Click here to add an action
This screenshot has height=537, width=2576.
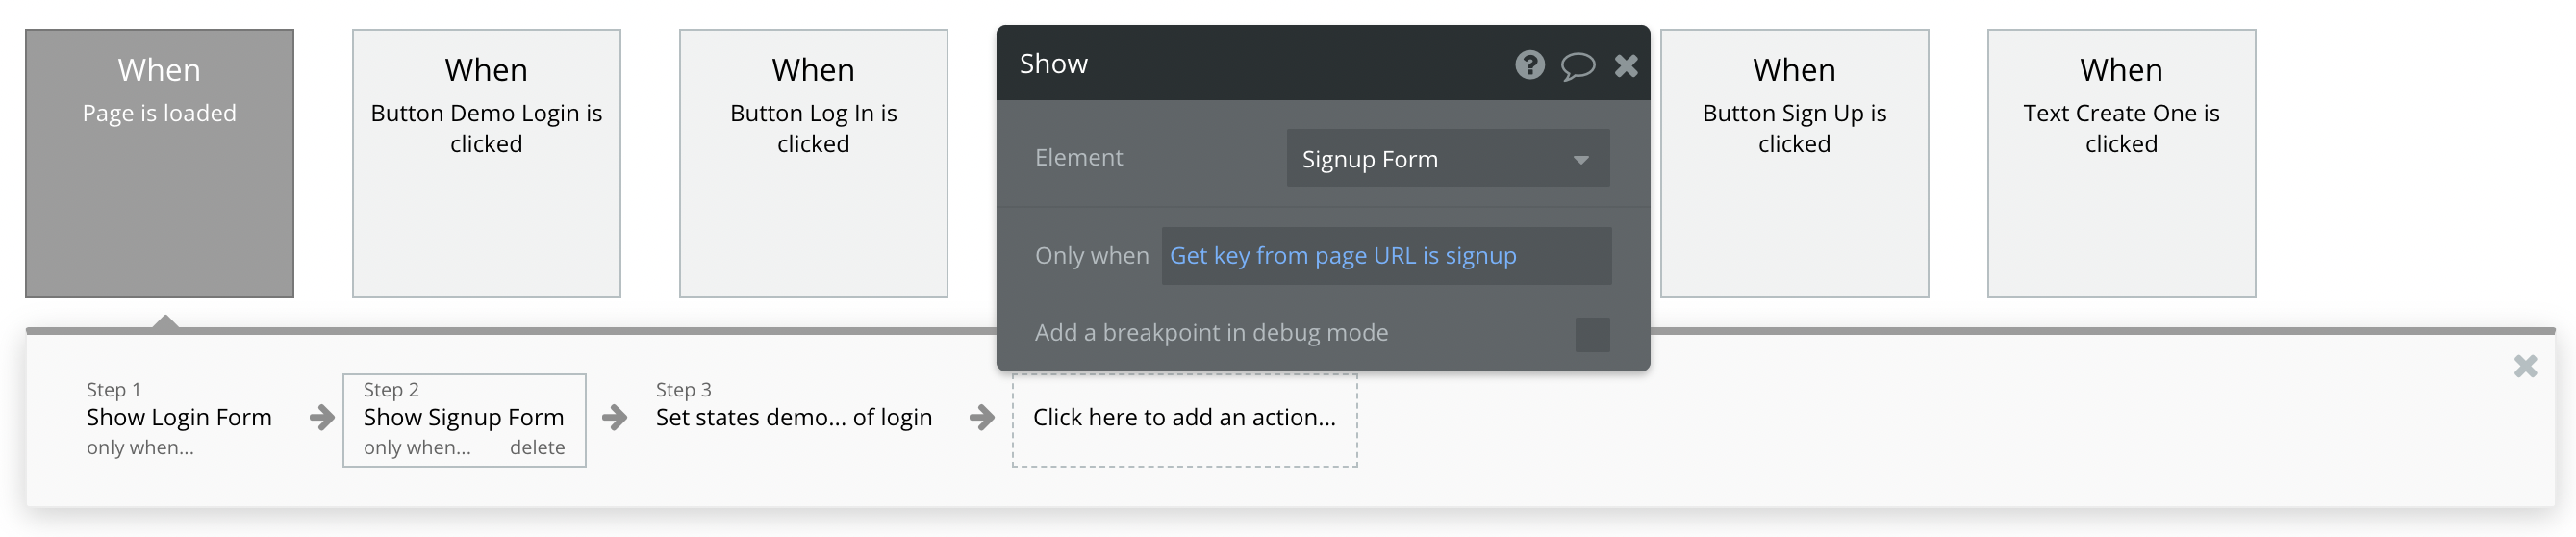[1184, 418]
